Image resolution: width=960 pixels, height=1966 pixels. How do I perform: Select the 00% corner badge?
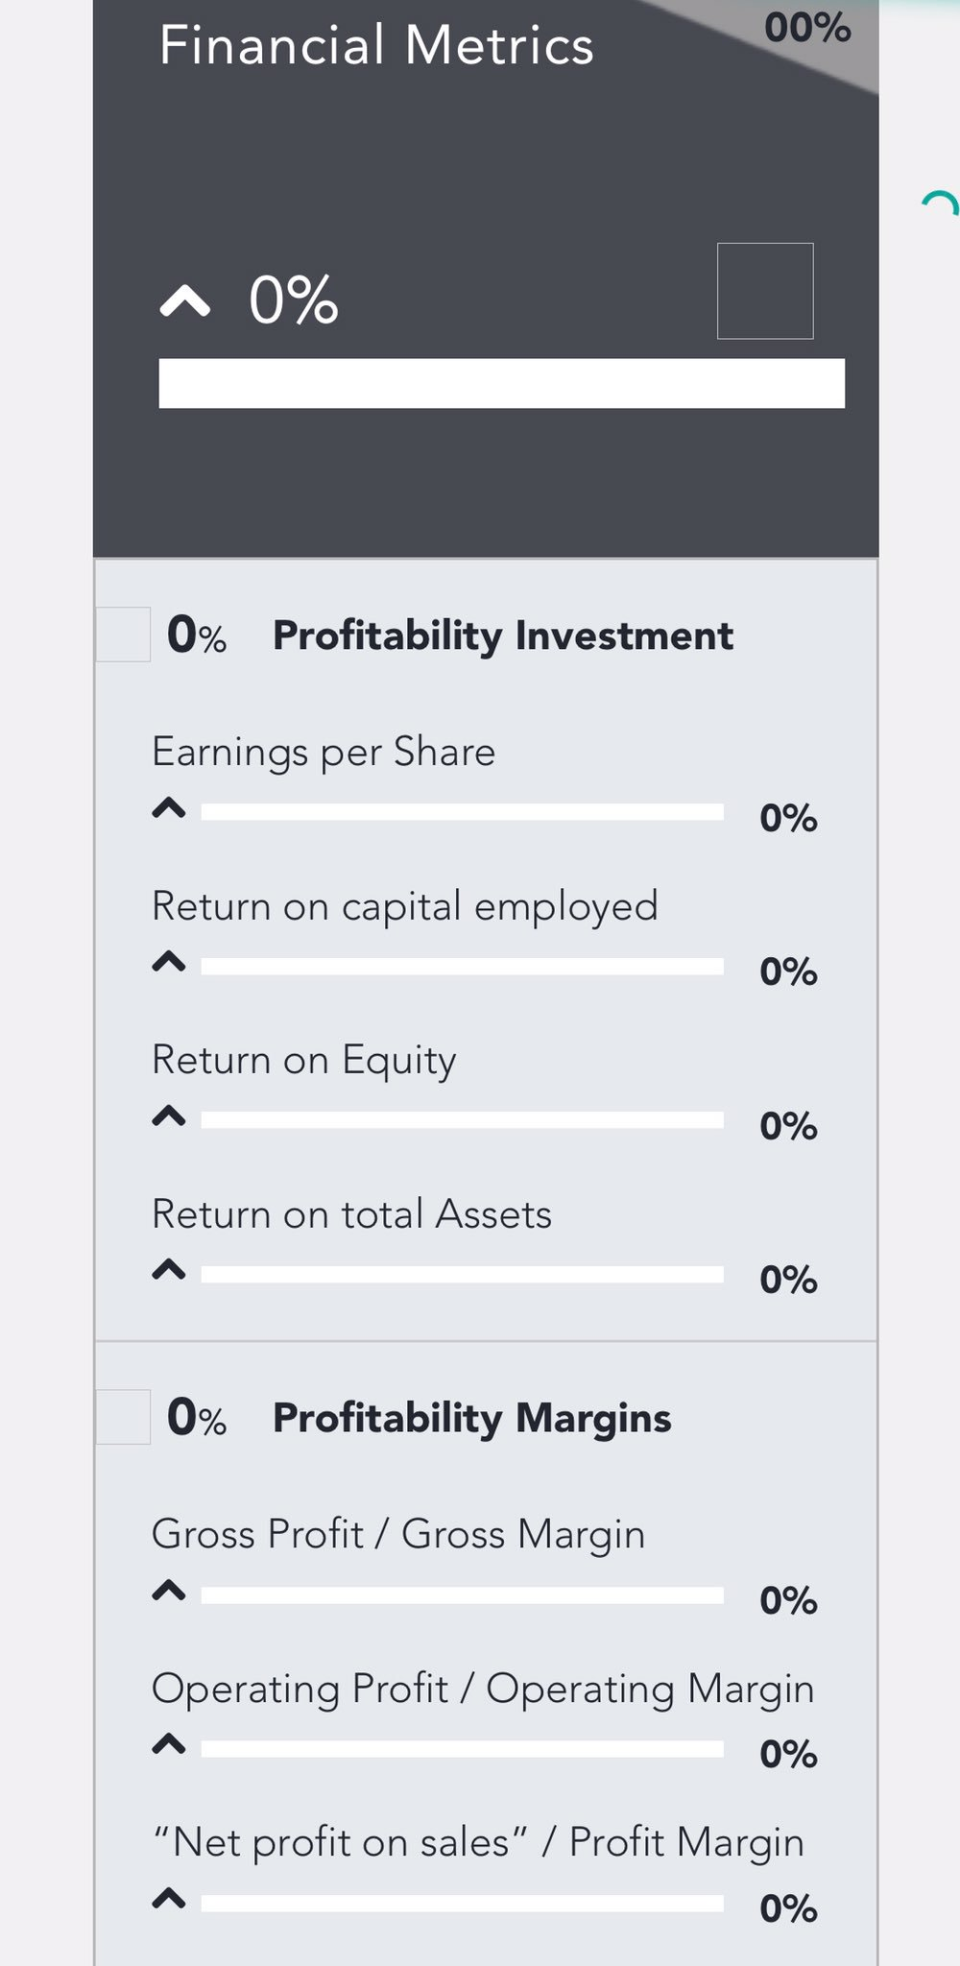coord(808,28)
